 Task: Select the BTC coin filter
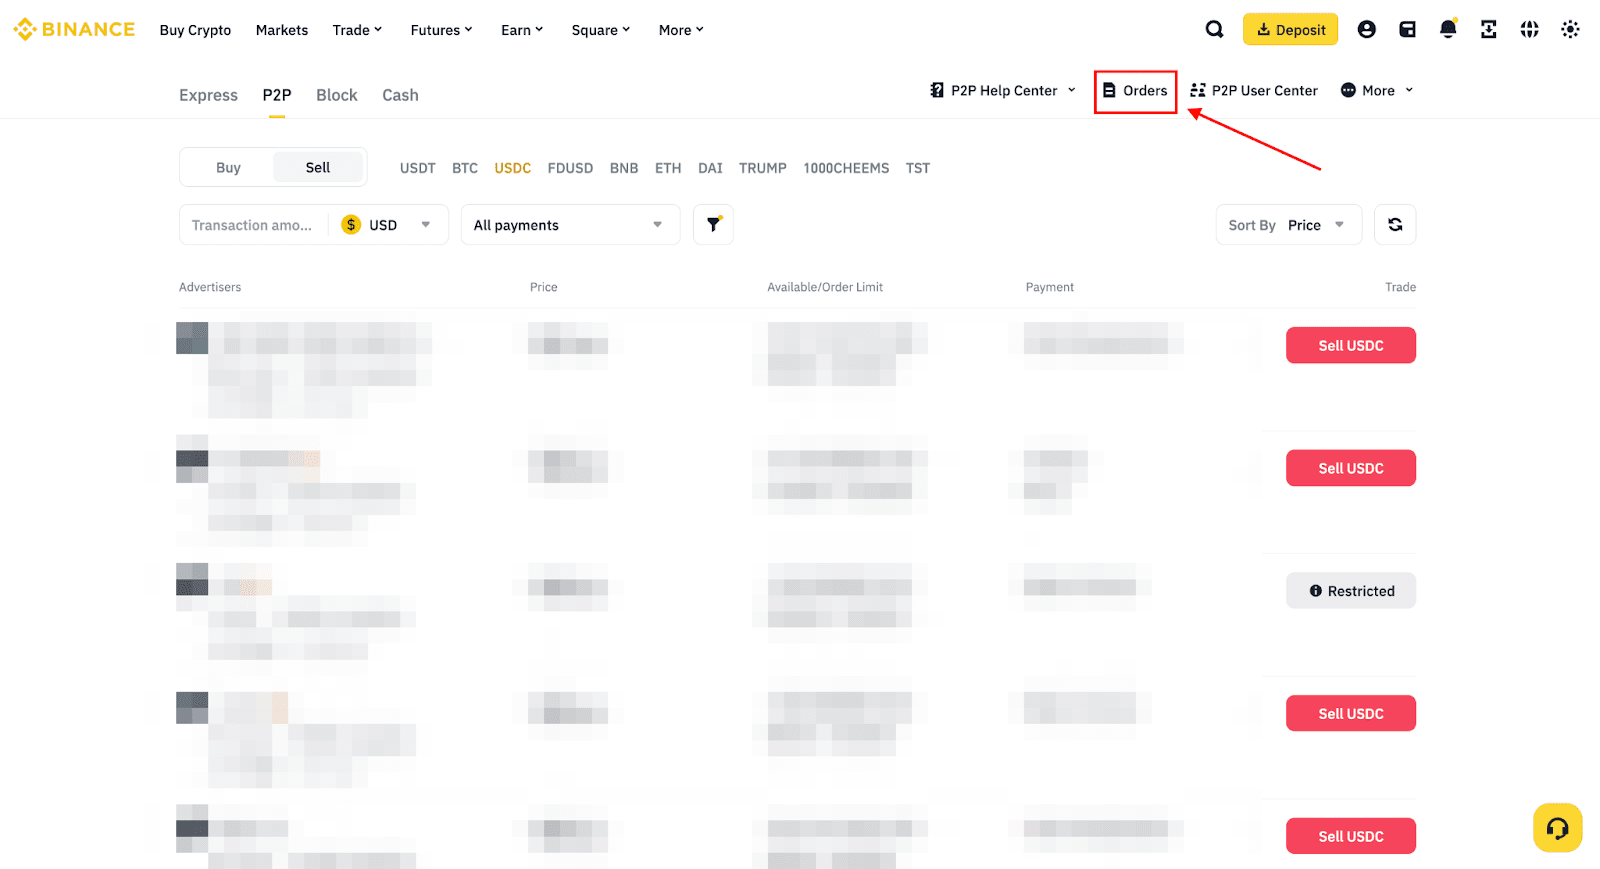[465, 168]
